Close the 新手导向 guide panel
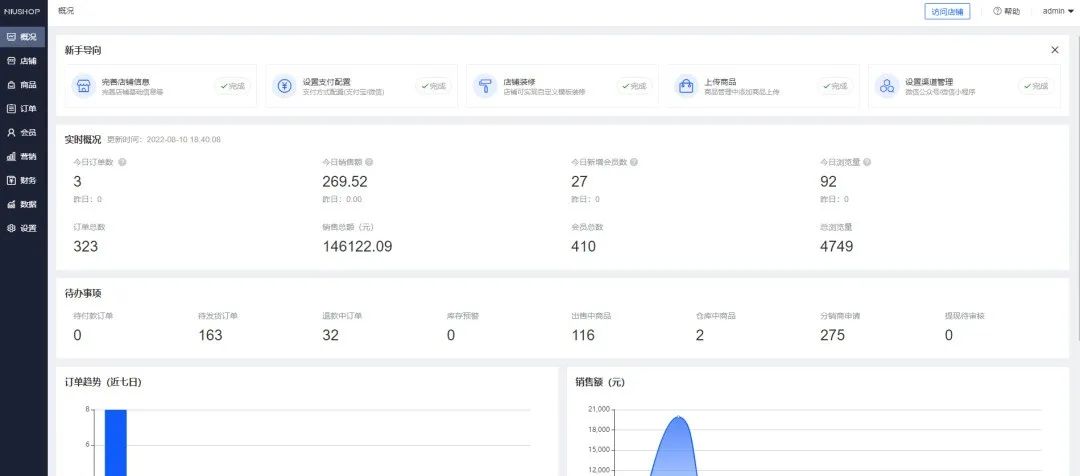Image resolution: width=1080 pixels, height=476 pixels. 1055,50
